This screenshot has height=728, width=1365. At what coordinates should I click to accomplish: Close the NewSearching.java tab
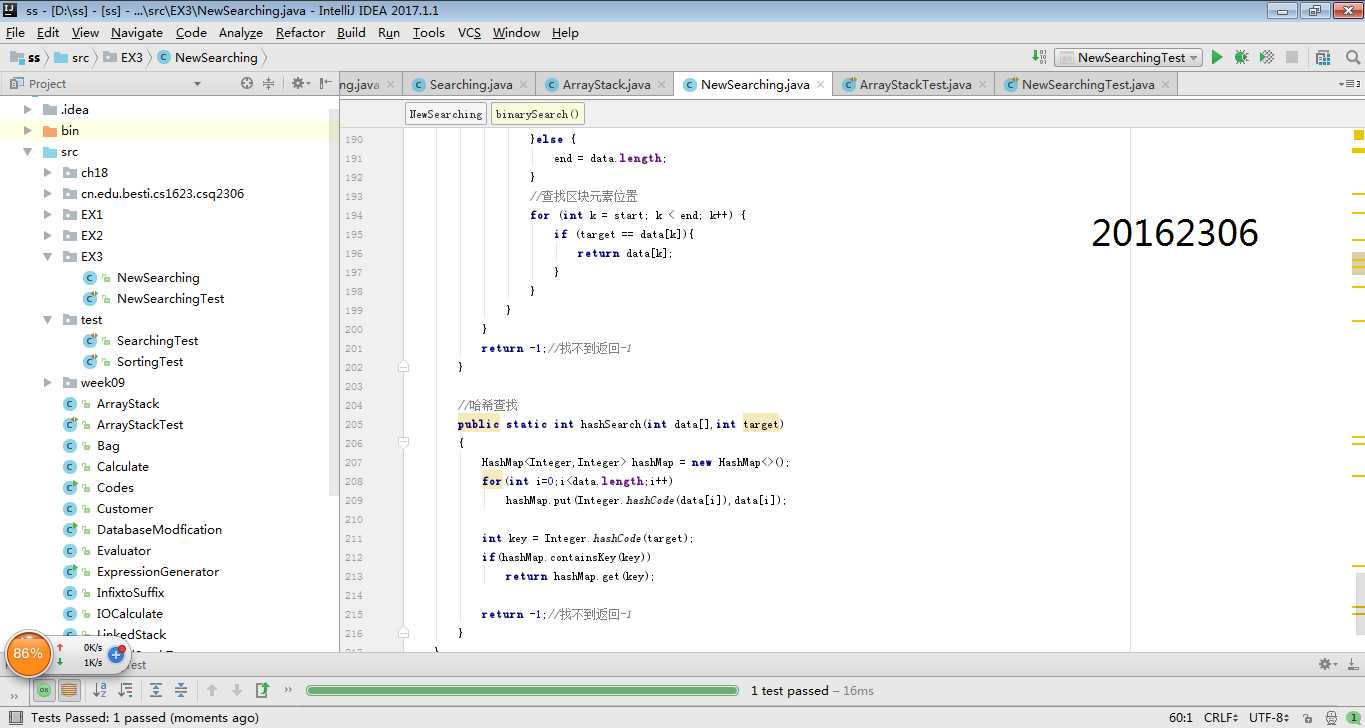[821, 85]
